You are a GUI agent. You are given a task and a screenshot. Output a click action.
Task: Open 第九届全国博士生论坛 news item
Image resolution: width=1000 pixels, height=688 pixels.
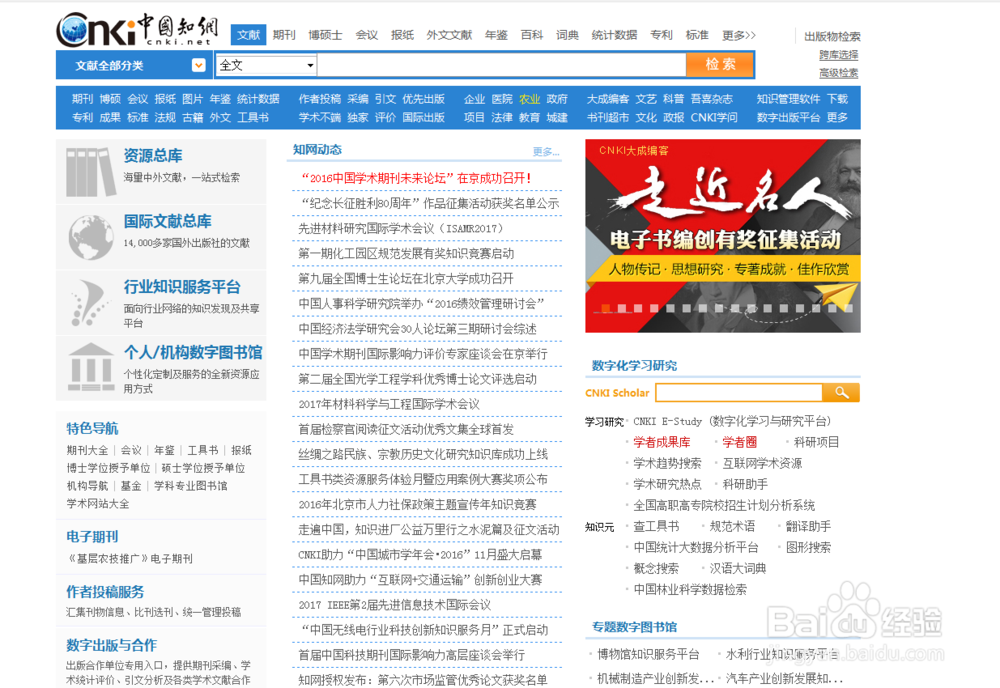(406, 279)
